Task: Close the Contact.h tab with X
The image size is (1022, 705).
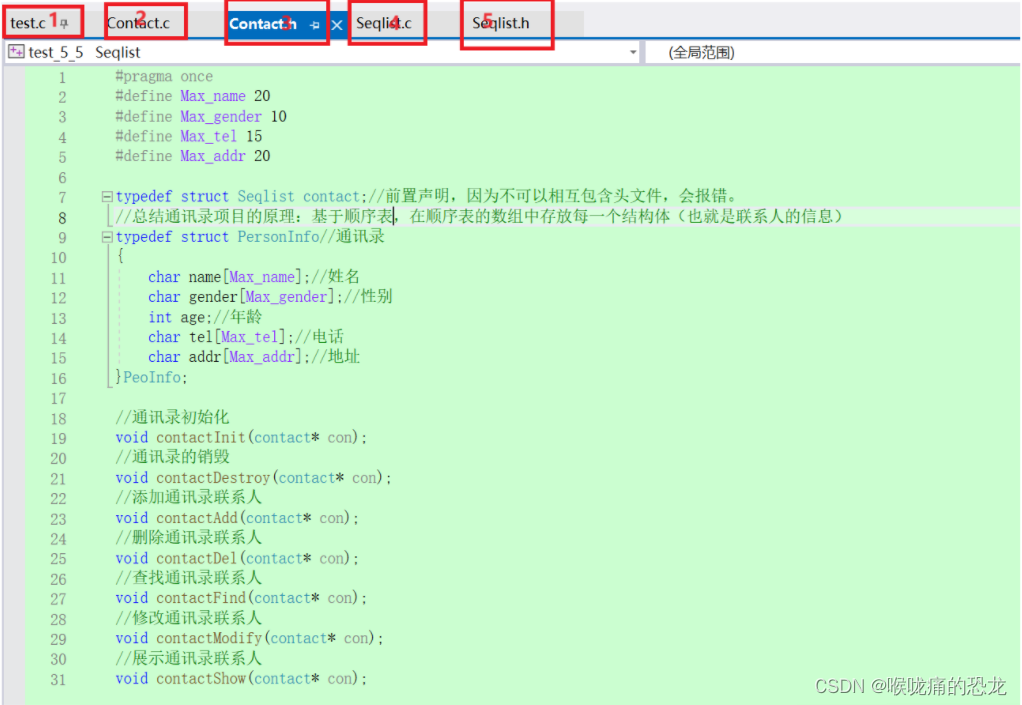Action: pyautogui.click(x=337, y=25)
